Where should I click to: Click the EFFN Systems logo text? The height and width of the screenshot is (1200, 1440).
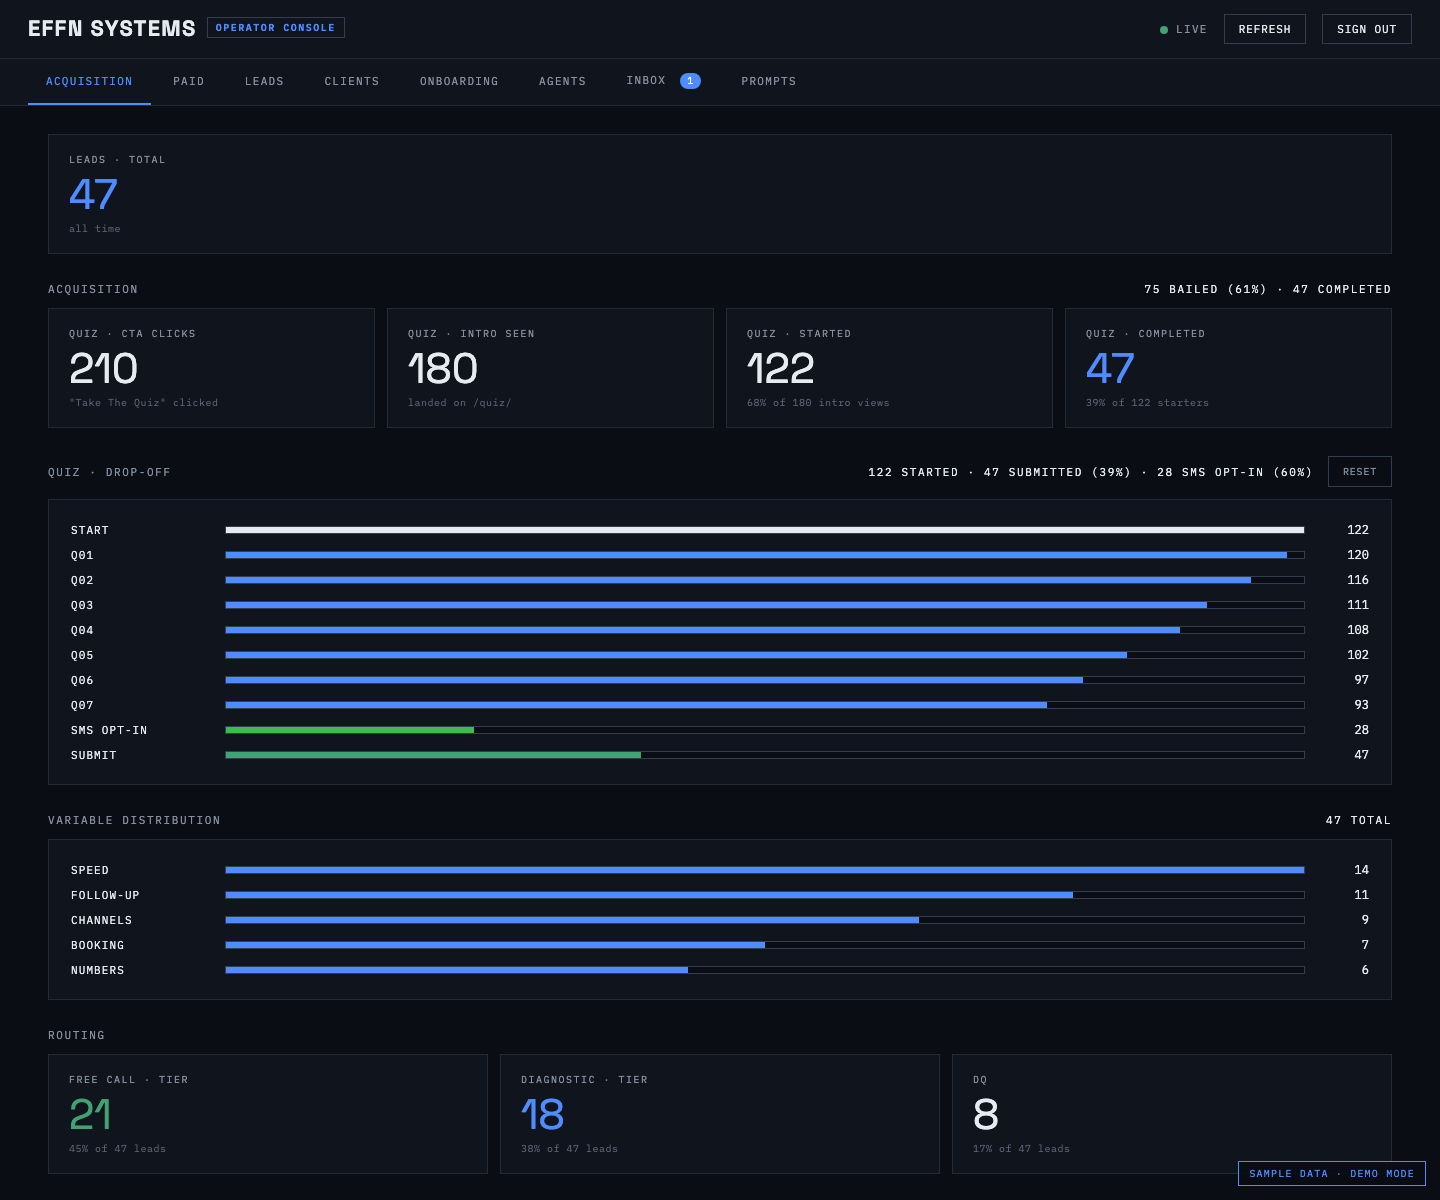(112, 28)
